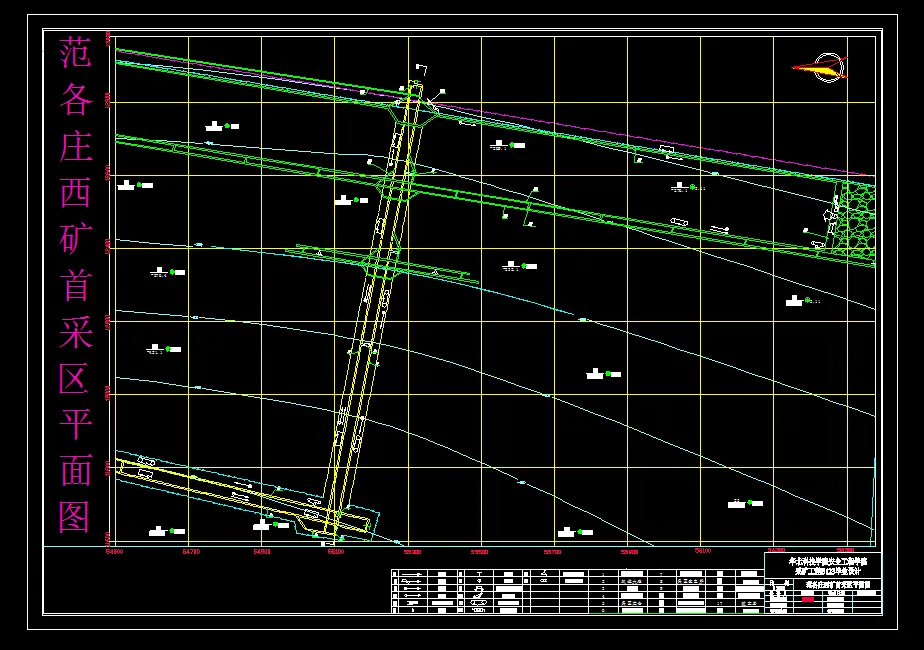
Task: Select the title character 矿
Action: click(75, 238)
